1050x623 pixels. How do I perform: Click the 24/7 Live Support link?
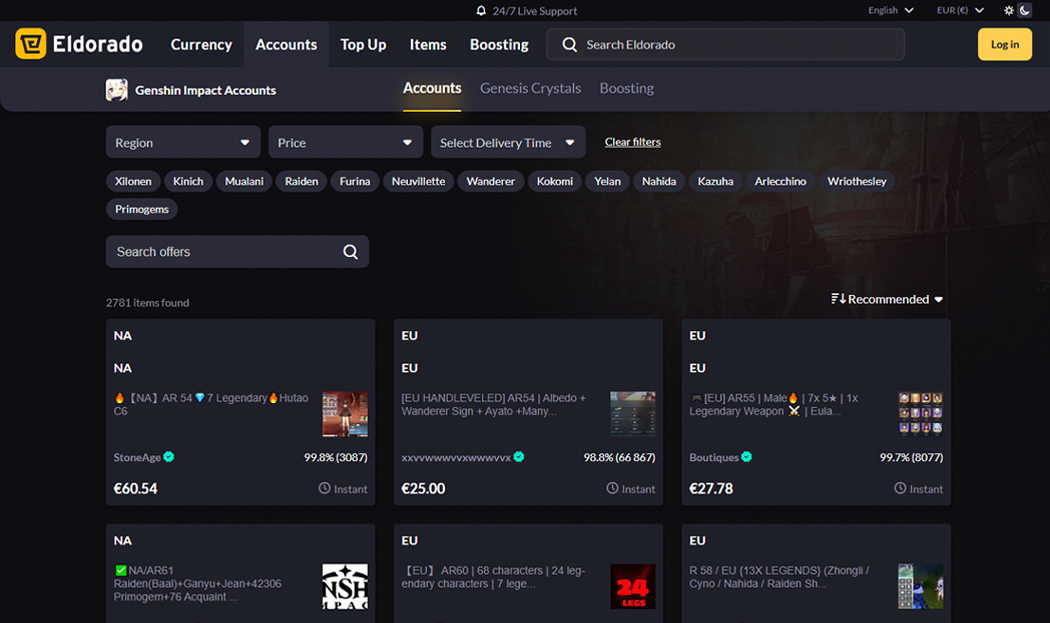coord(534,11)
